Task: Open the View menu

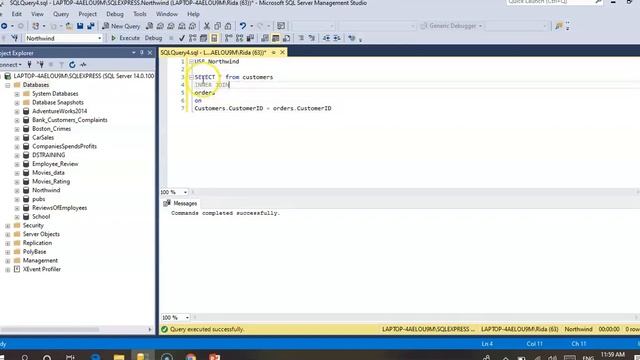Action: pyautogui.click(x=37, y=14)
